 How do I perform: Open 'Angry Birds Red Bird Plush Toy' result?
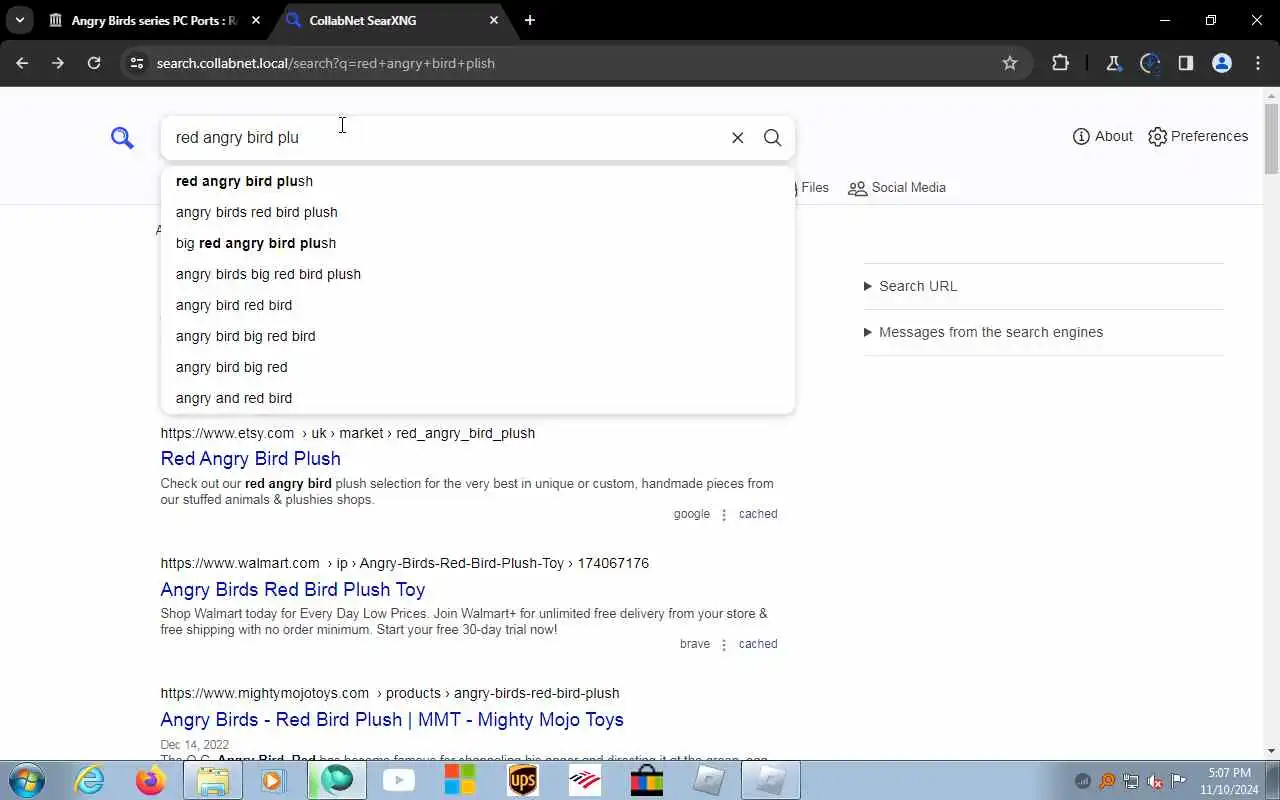pos(293,589)
